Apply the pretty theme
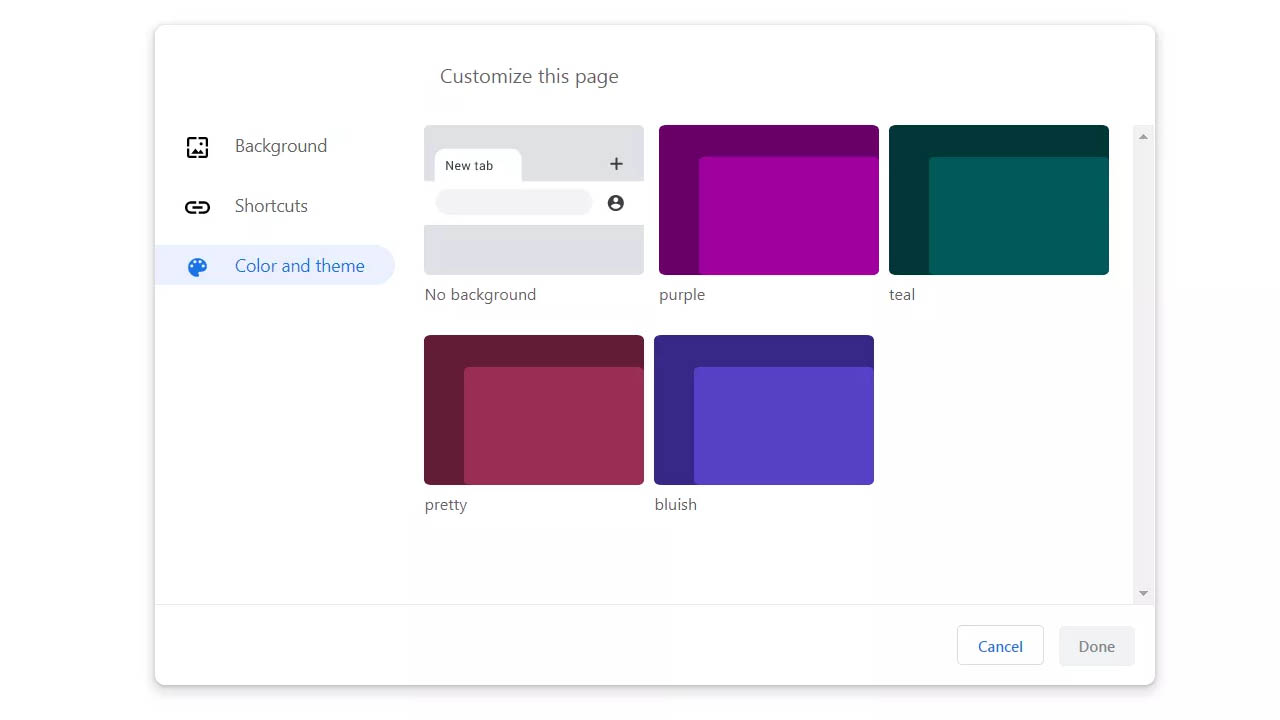The width and height of the screenshot is (1280, 720). (533, 410)
